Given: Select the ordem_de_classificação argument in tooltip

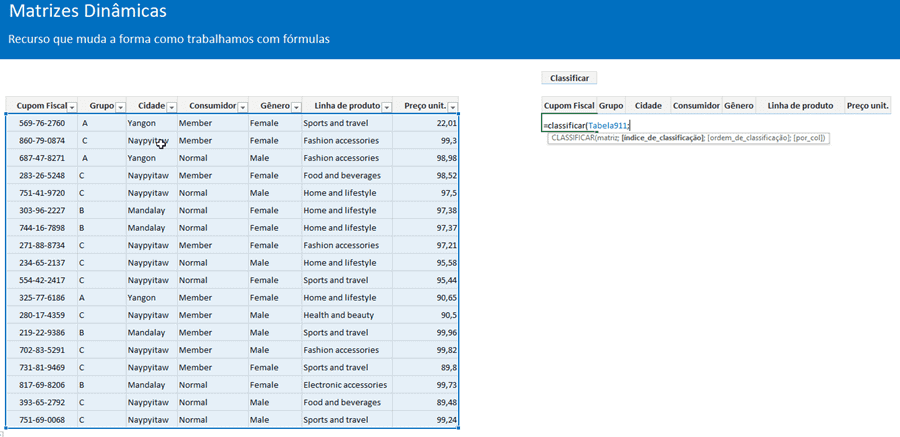Looking at the screenshot, I should coord(748,138).
